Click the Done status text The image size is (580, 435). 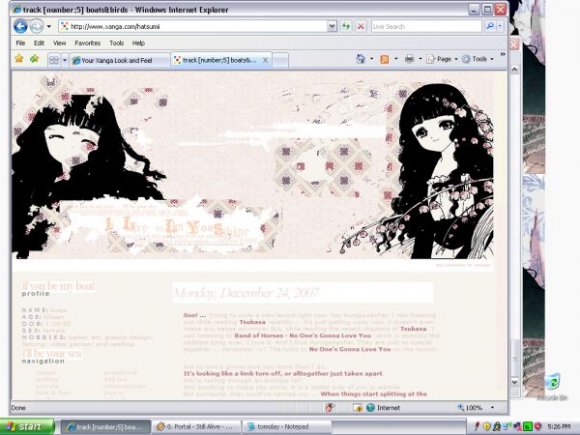tap(18, 408)
